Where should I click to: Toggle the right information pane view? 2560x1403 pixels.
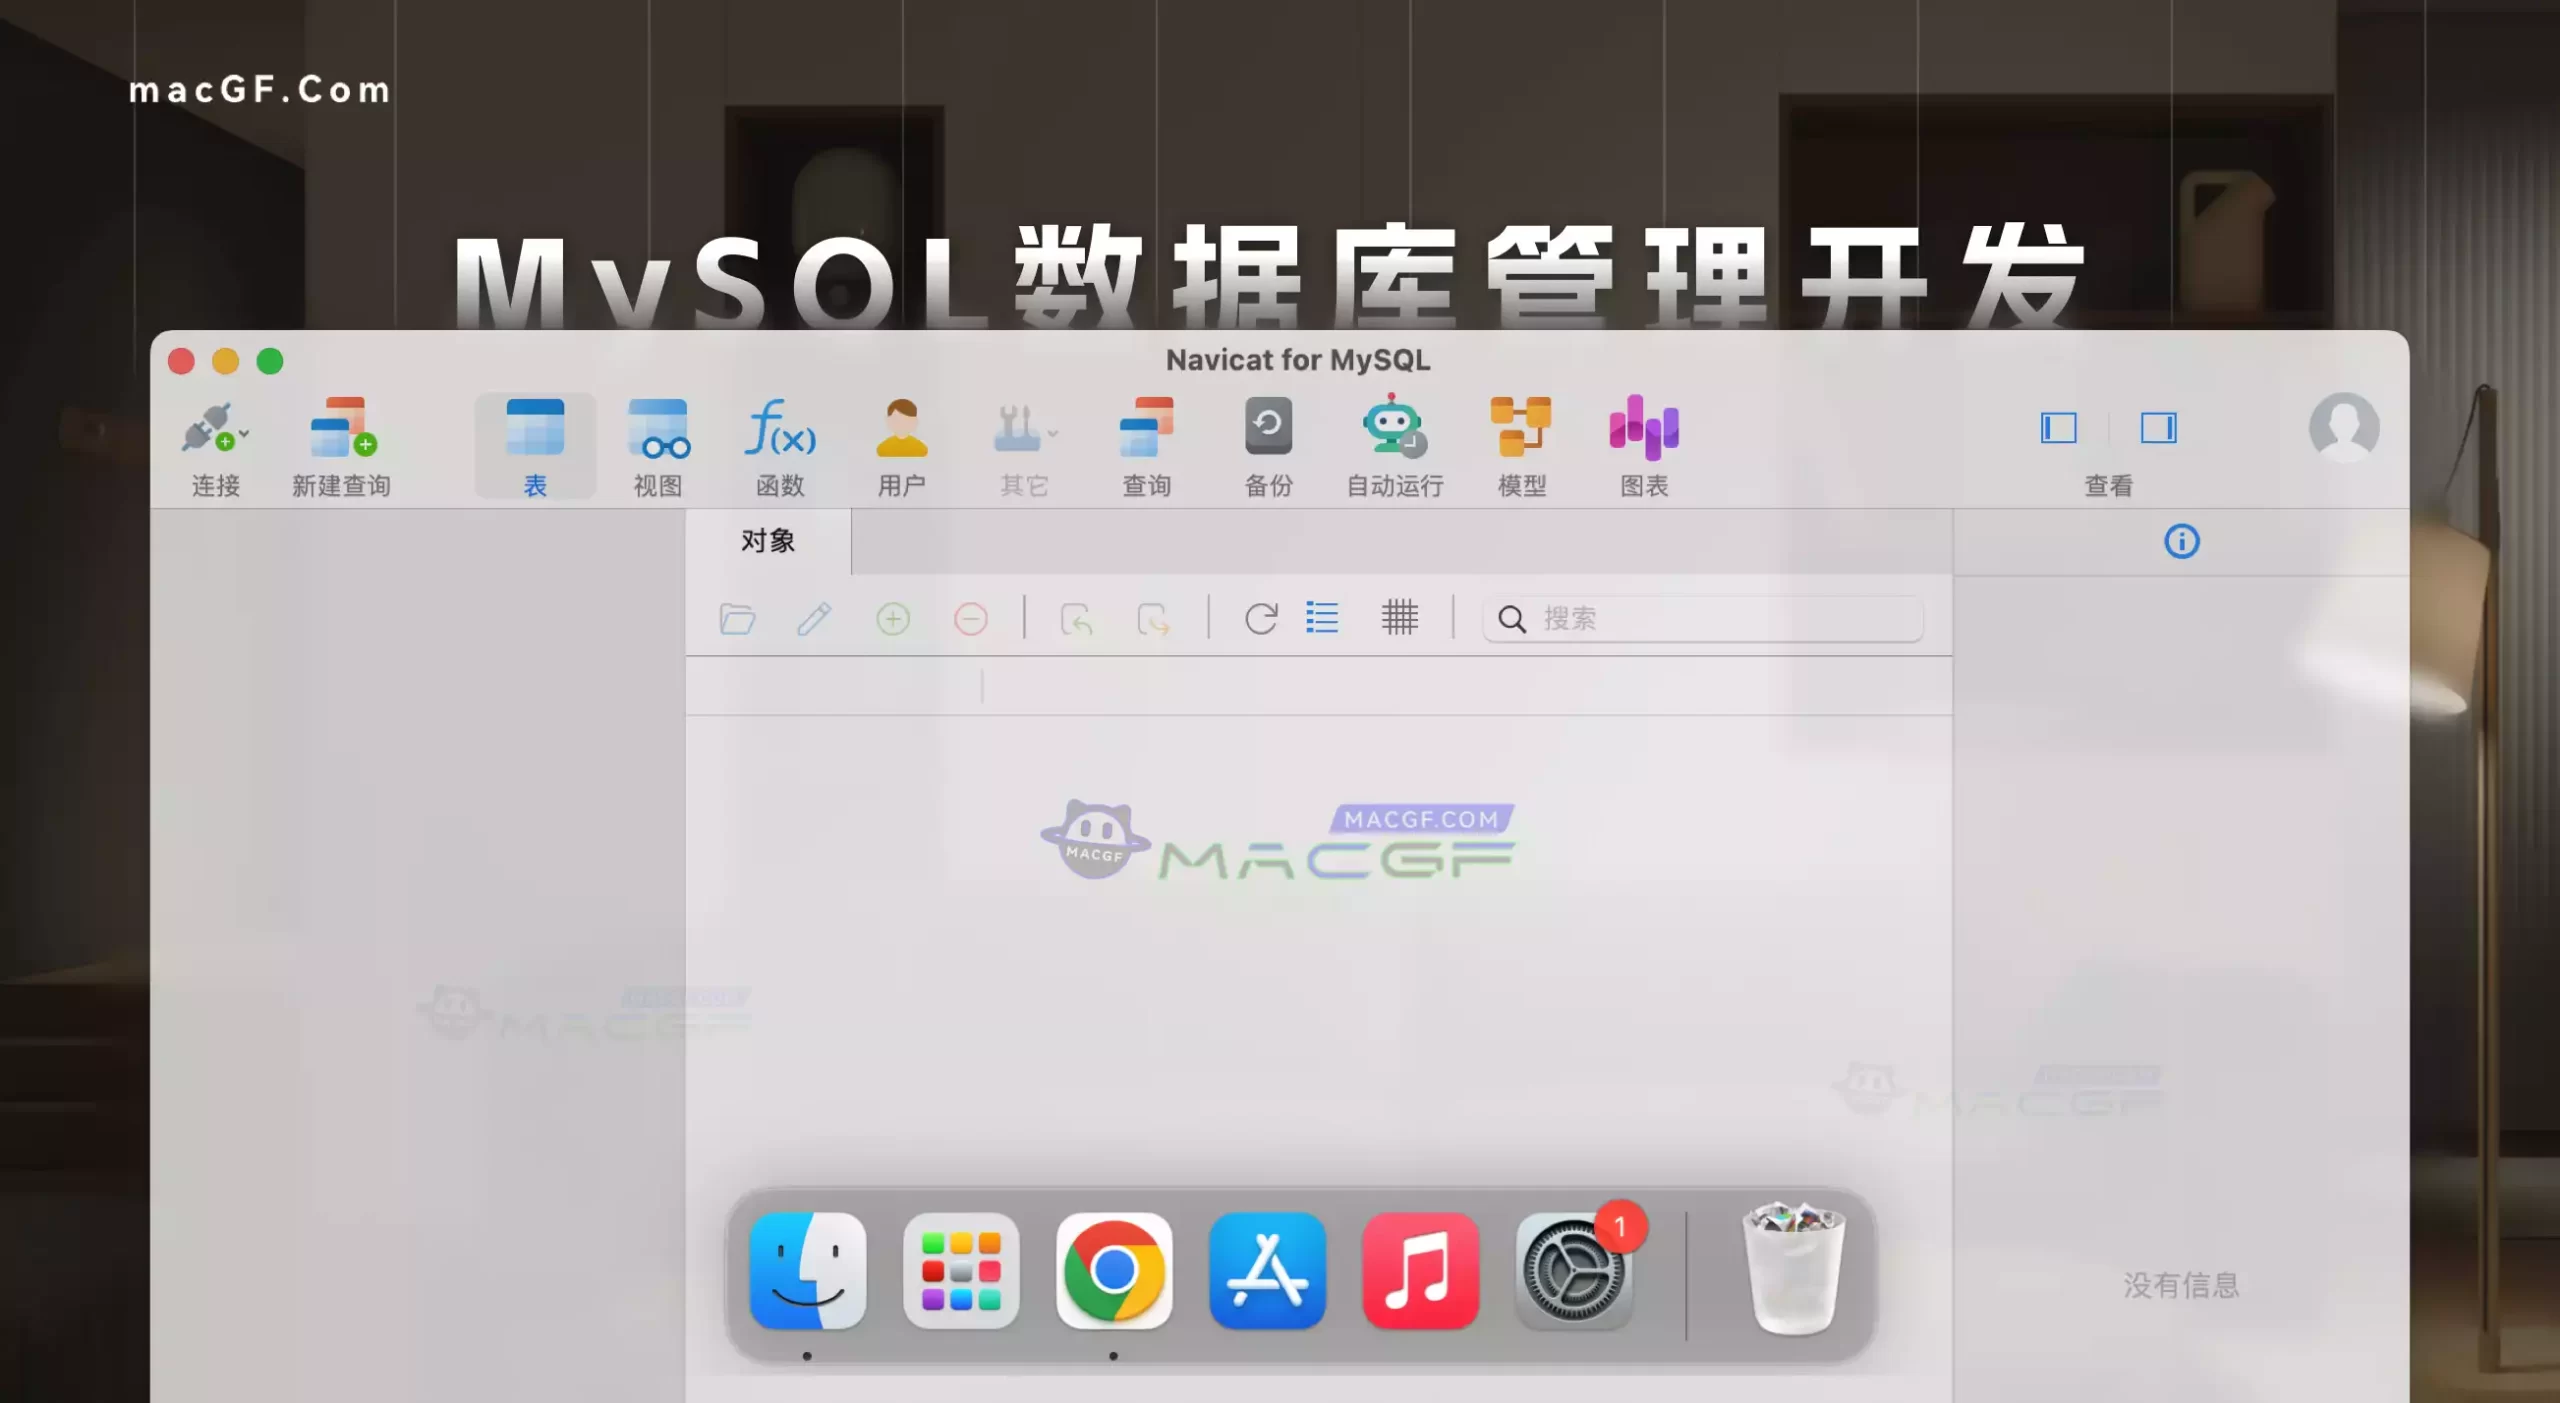click(x=2158, y=428)
